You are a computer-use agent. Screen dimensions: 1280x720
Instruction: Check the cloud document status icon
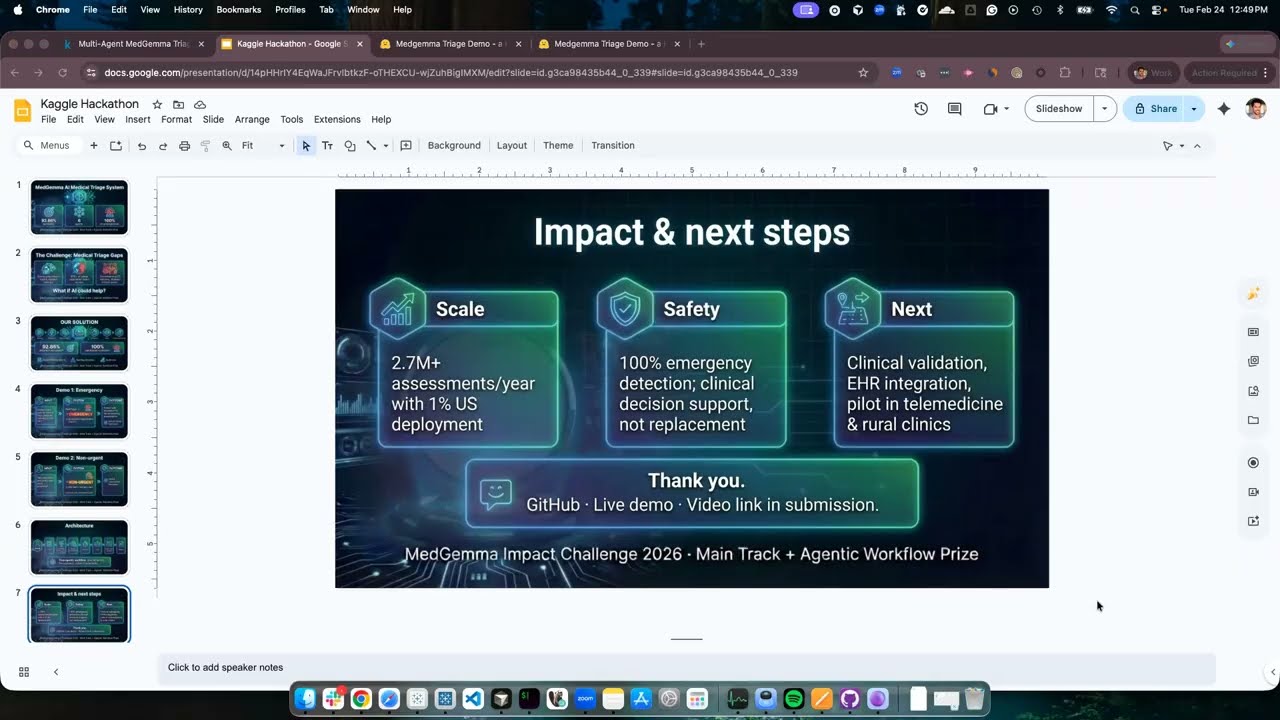[200, 104]
